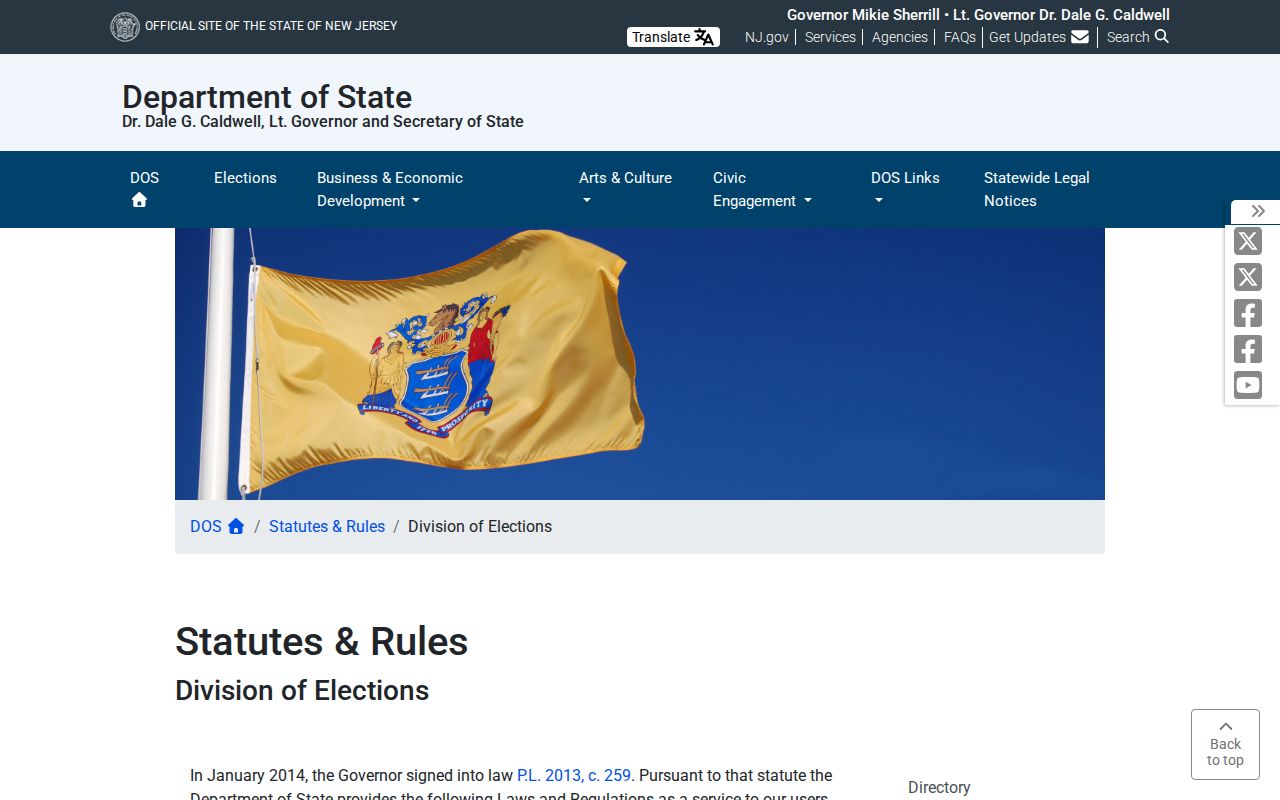
Task: Expand the Arts & Culture dropdown
Action: tap(625, 189)
